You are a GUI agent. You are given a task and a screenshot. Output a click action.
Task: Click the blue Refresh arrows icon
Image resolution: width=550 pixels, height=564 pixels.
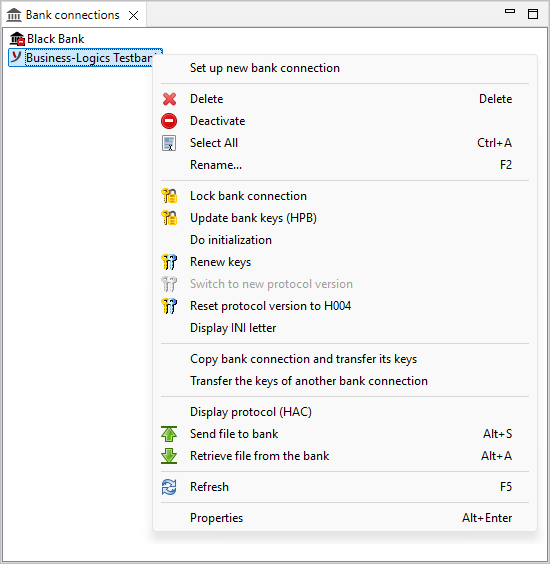tap(169, 487)
